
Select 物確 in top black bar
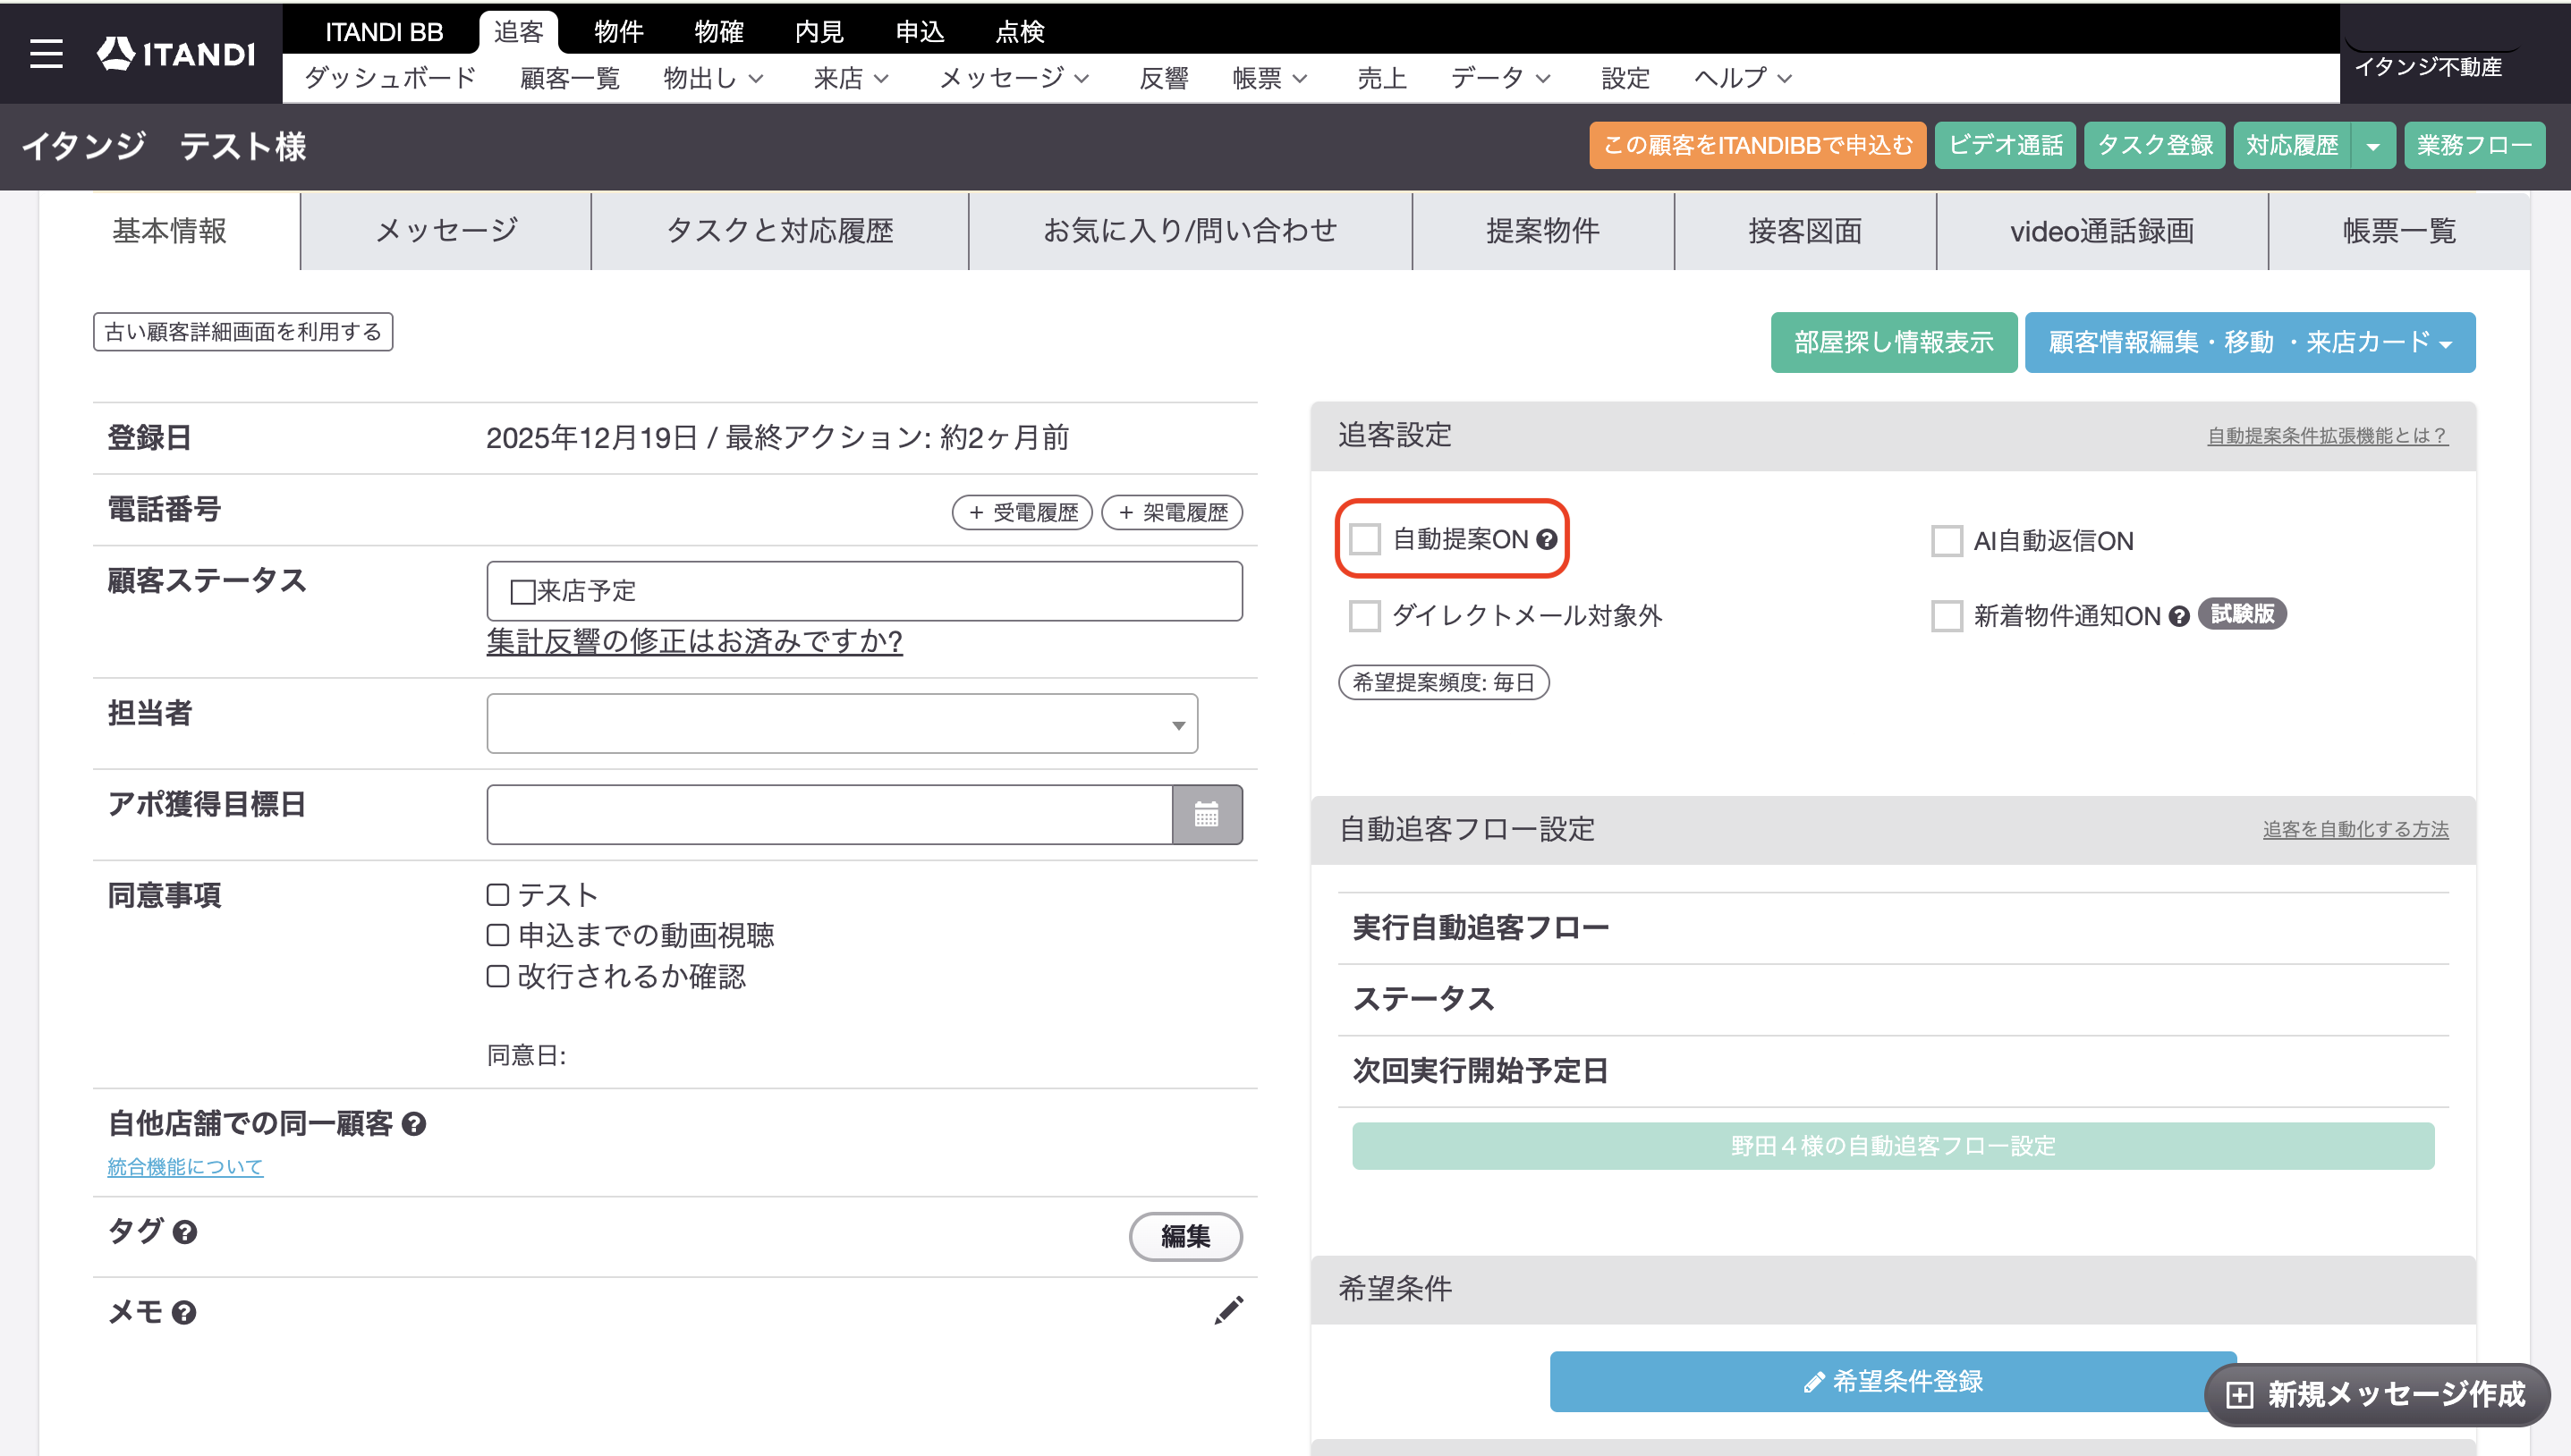click(x=719, y=32)
